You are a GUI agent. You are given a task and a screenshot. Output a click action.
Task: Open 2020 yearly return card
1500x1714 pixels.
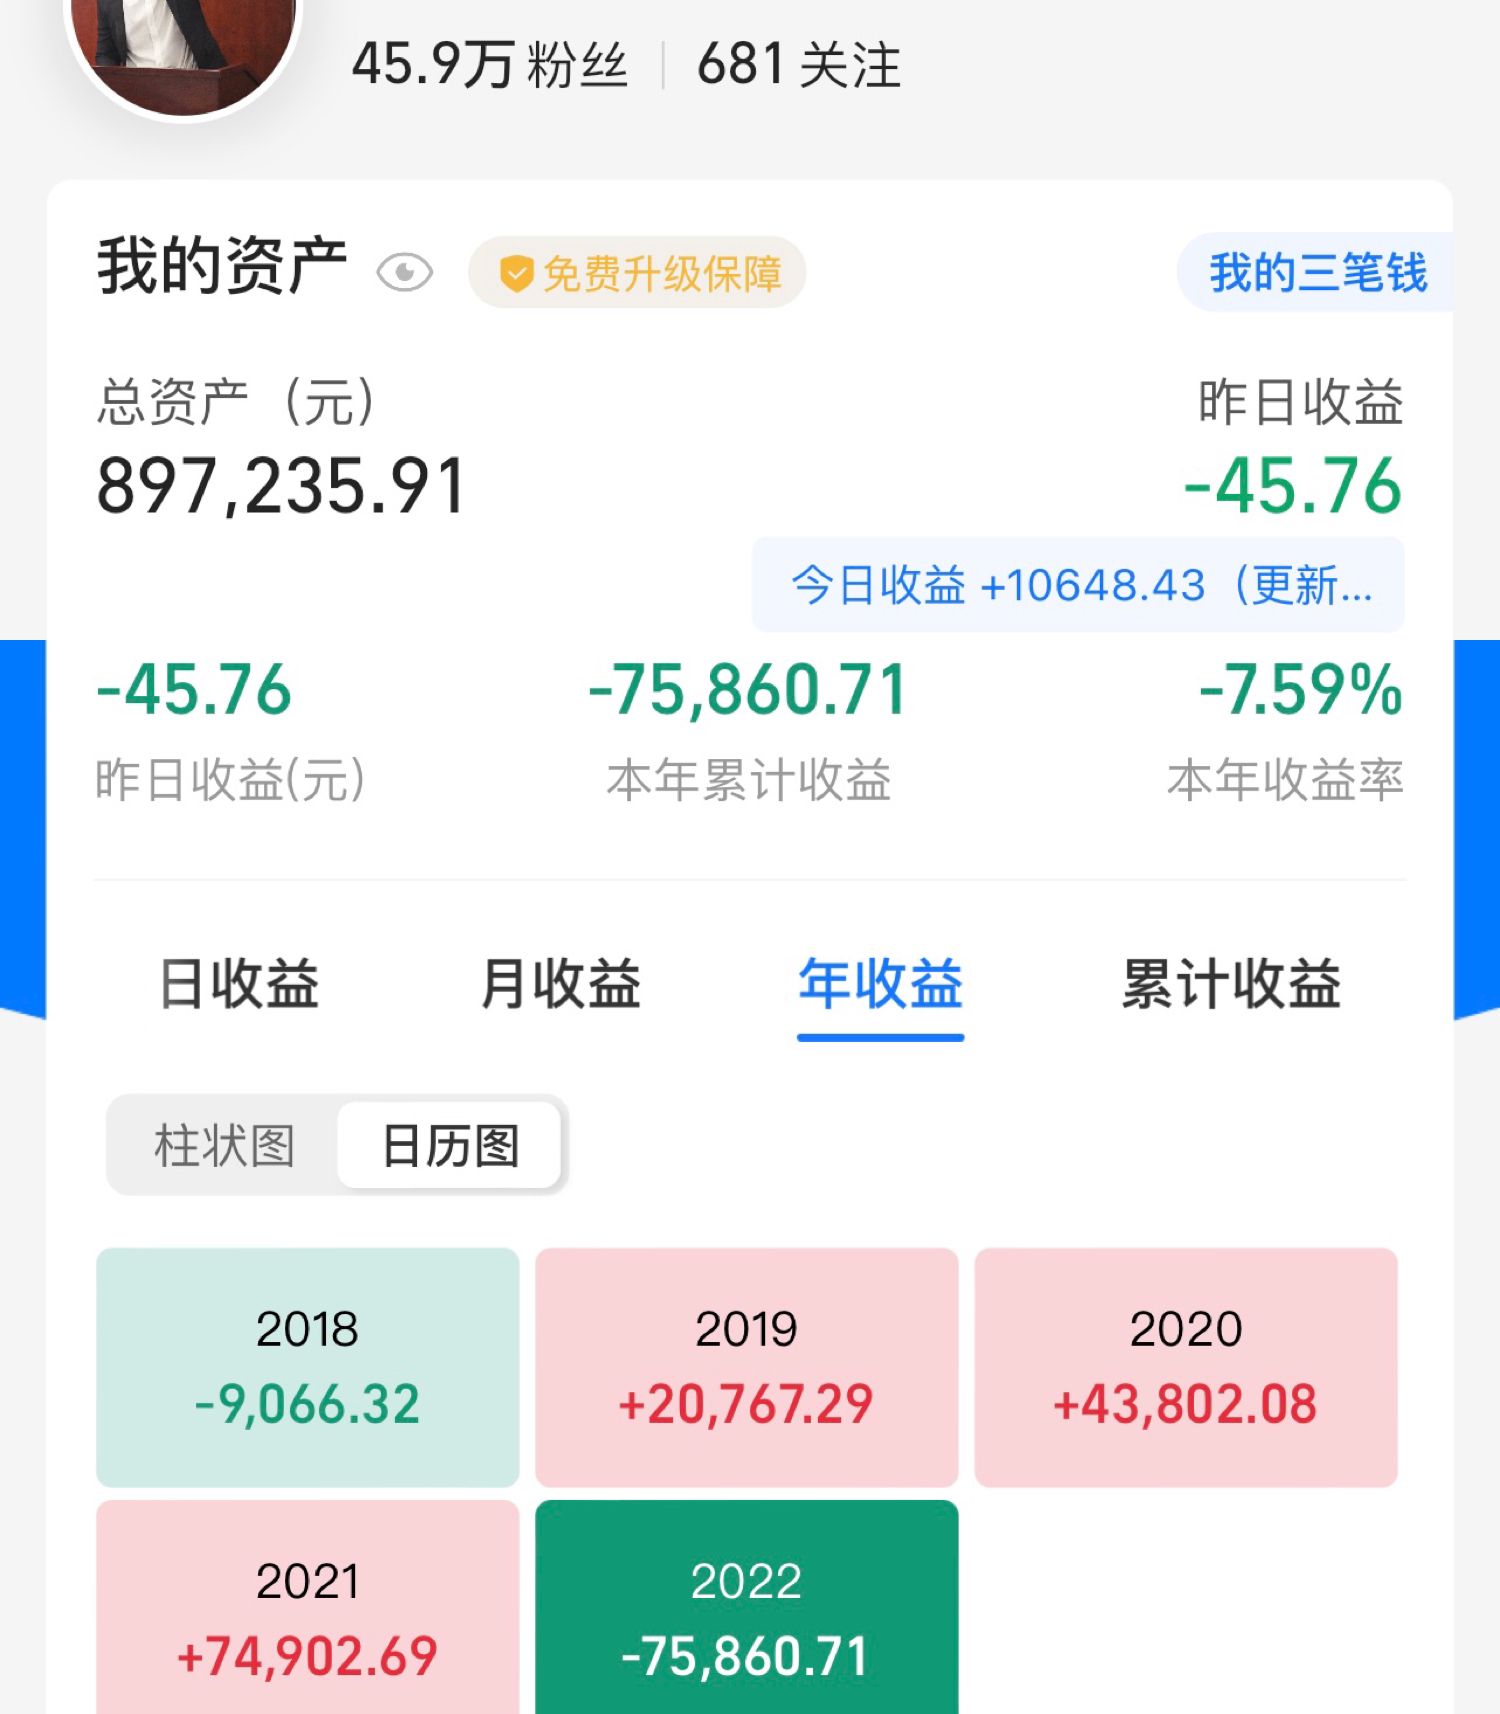[x=1186, y=1367]
